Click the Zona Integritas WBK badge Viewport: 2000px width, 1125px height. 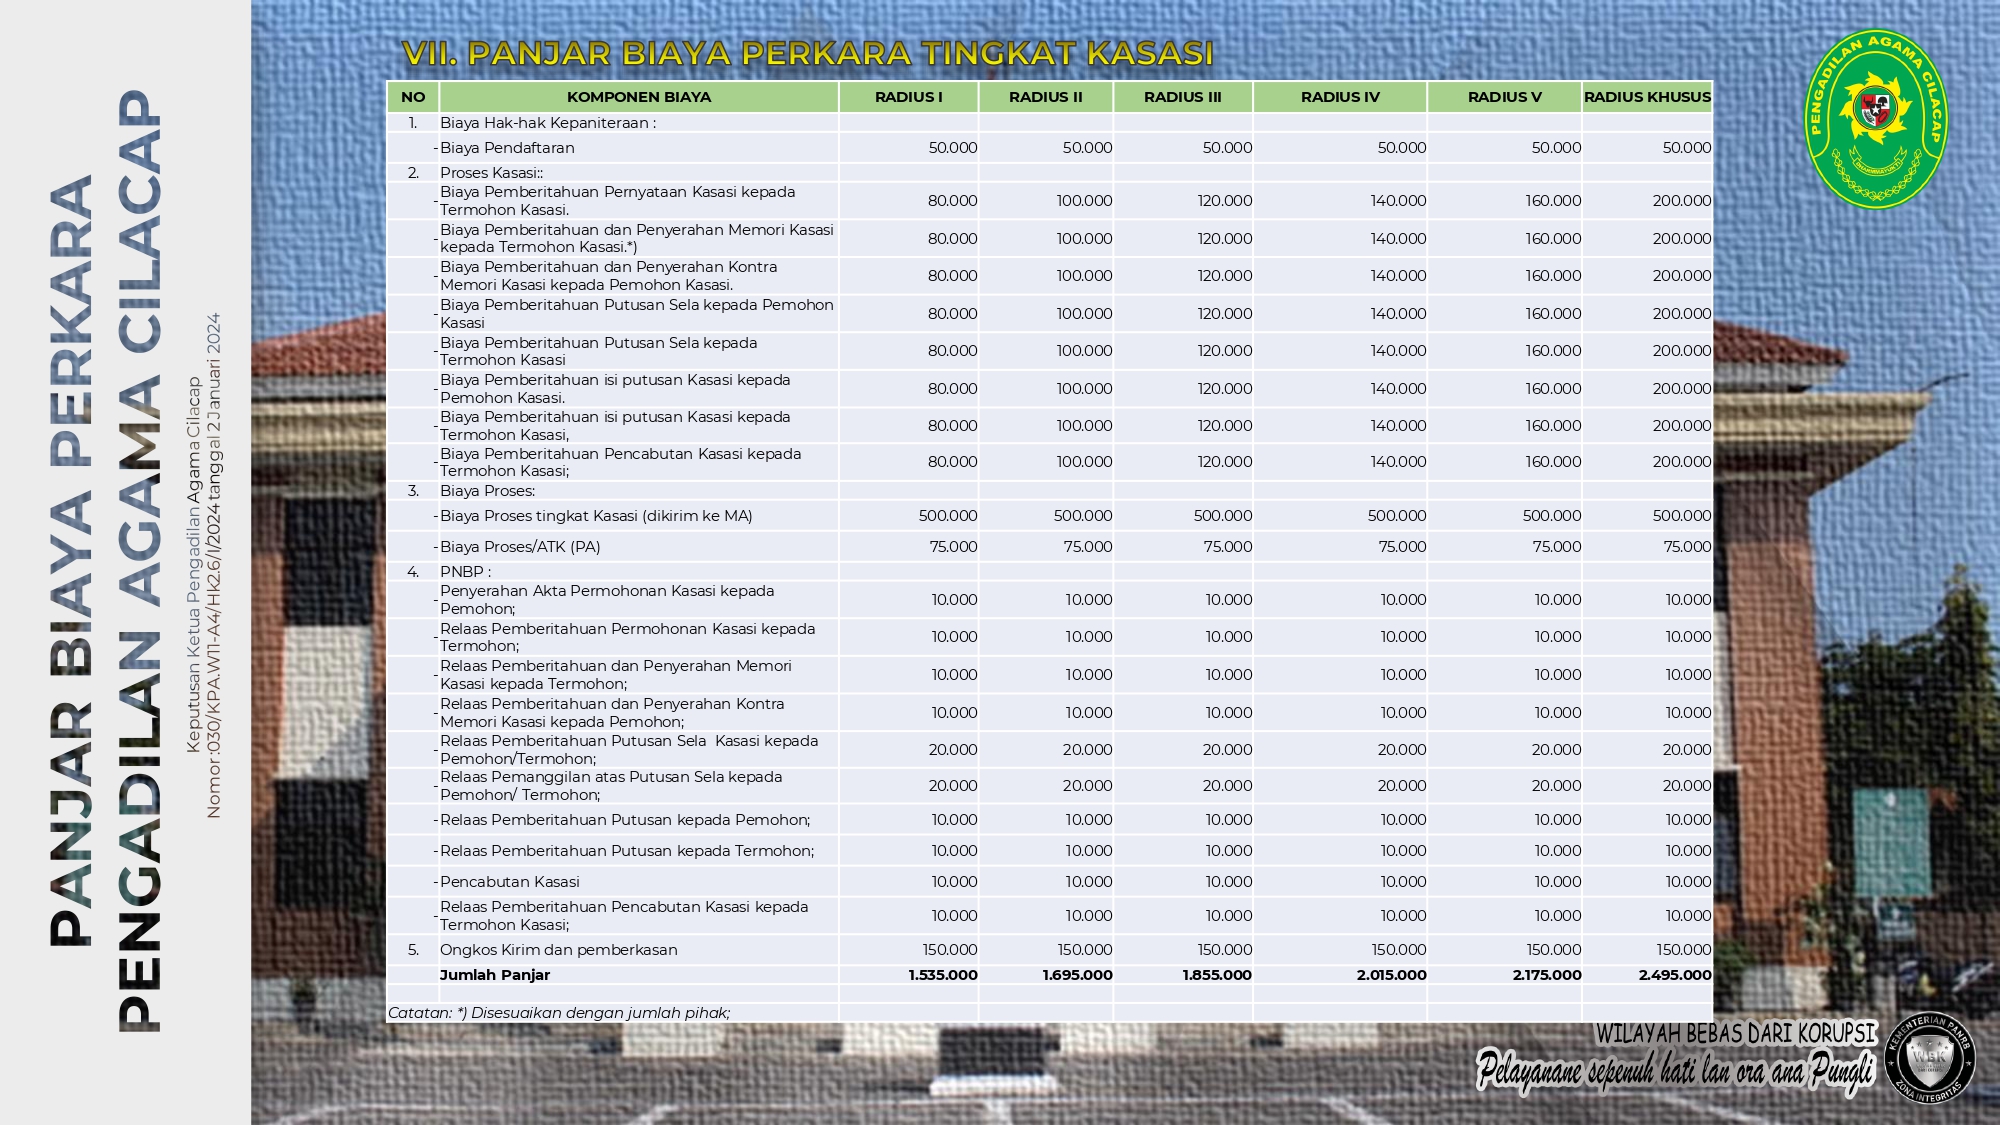[1930, 1058]
